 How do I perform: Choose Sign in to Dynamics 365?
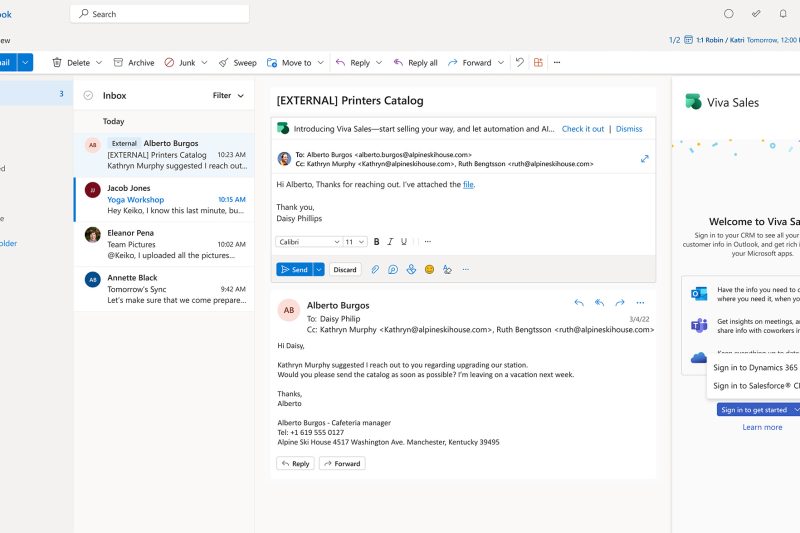[x=755, y=367]
